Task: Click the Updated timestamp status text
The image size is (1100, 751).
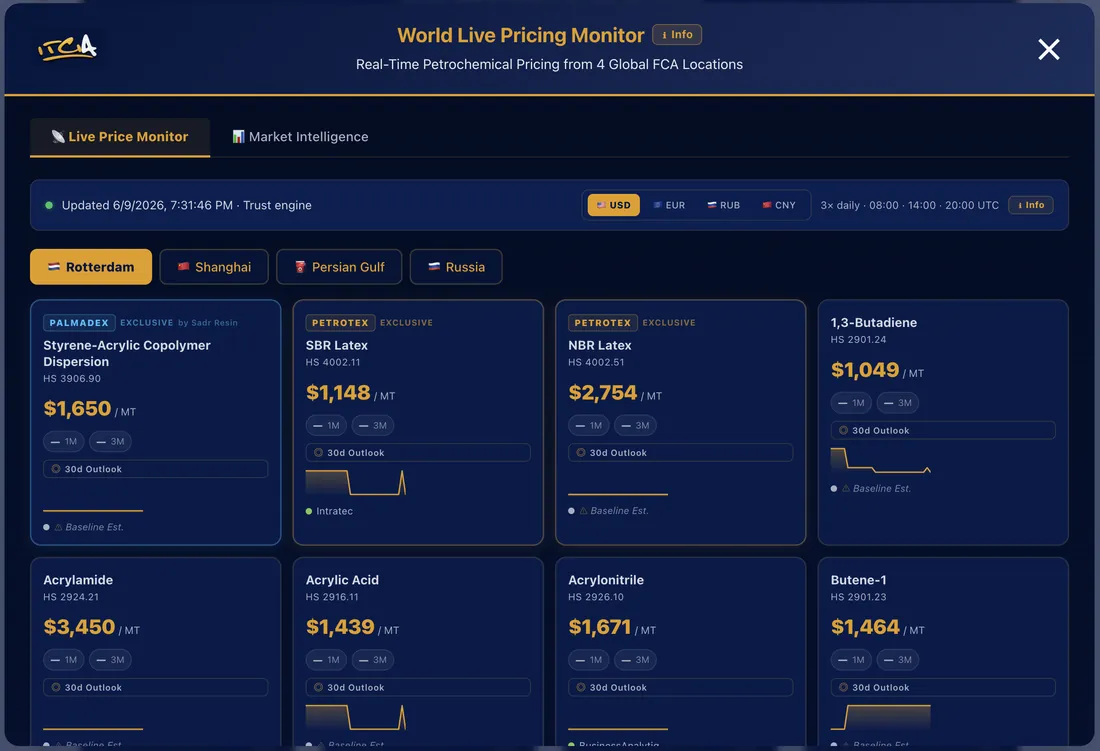Action: [187, 205]
